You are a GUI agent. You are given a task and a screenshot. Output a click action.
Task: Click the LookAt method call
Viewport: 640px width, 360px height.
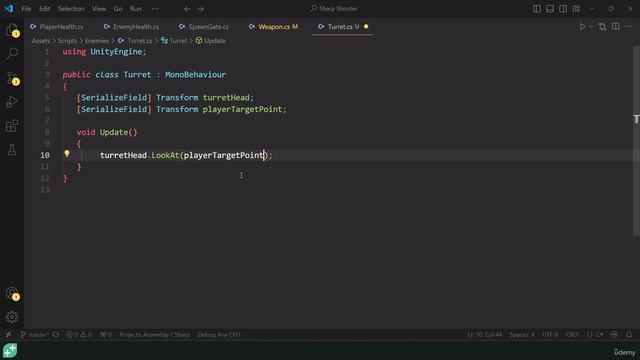165,155
